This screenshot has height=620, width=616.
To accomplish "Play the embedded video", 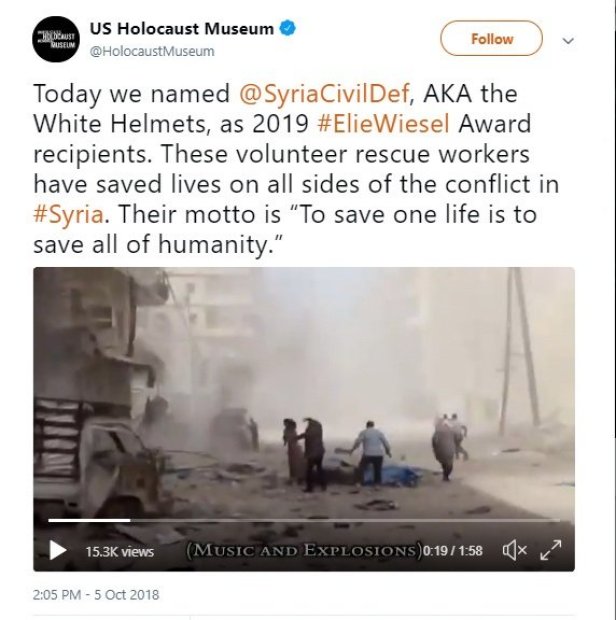I will pyautogui.click(x=58, y=550).
